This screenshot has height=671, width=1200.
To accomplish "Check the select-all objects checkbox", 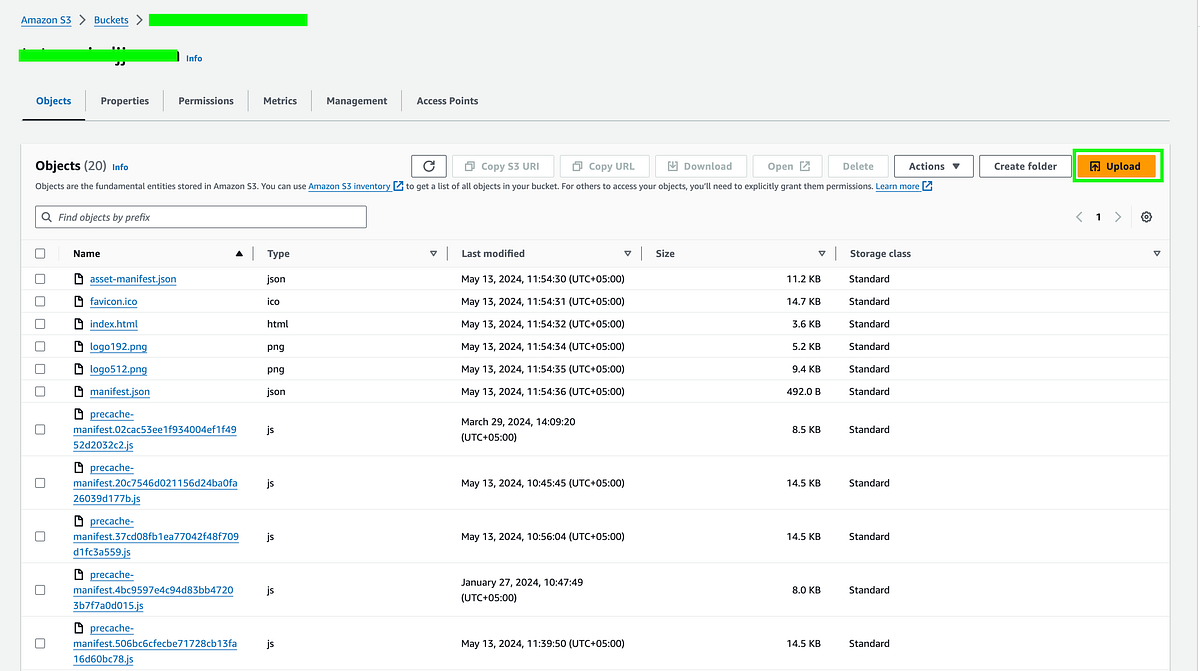I will point(40,253).
